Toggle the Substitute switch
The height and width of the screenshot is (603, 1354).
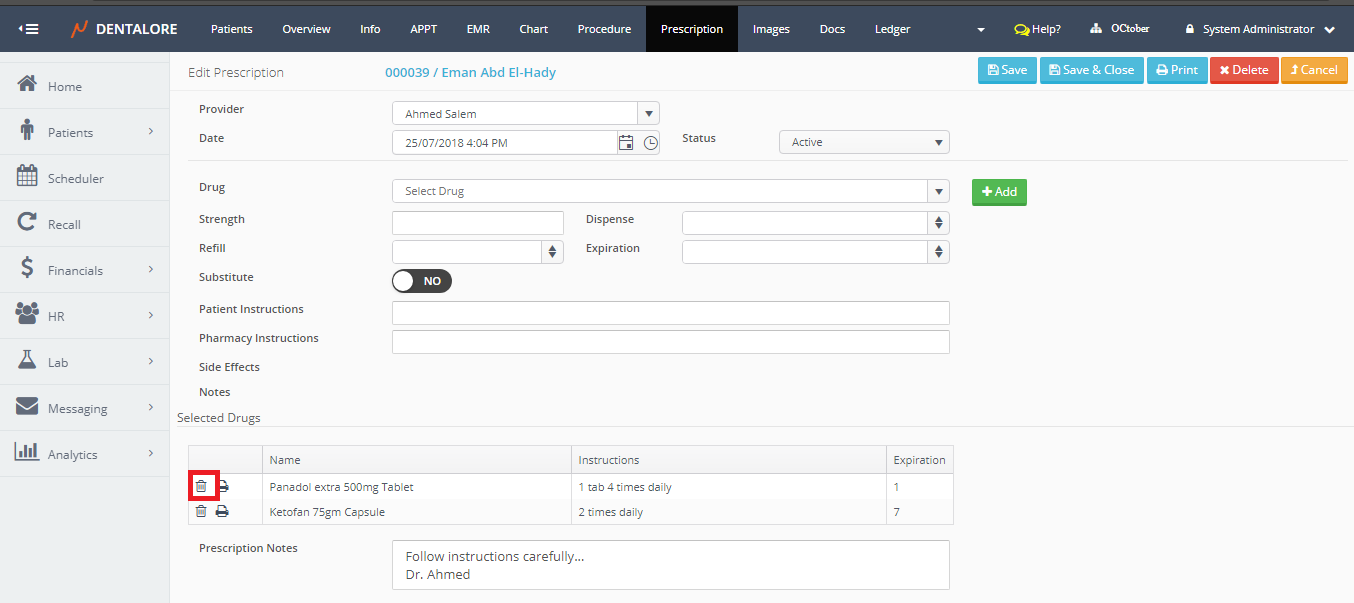422,281
